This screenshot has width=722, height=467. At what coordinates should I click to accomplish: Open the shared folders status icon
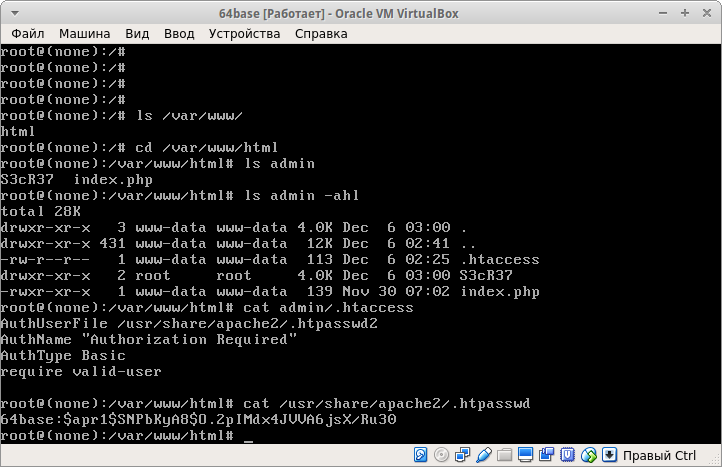pyautogui.click(x=504, y=455)
